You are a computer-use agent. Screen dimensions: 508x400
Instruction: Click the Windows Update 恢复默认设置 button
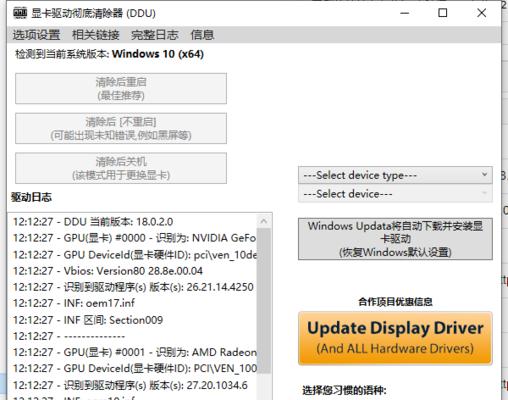[395, 239]
